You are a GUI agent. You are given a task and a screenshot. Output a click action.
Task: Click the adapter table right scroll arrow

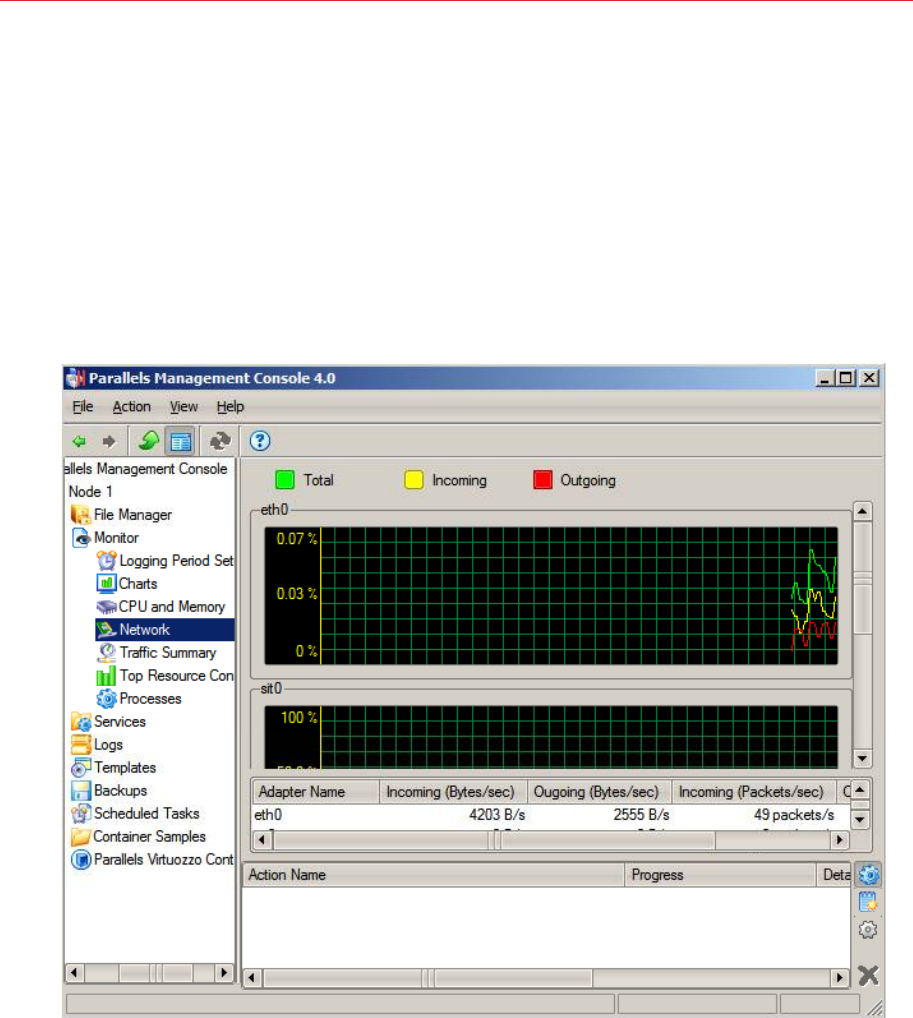tap(840, 840)
